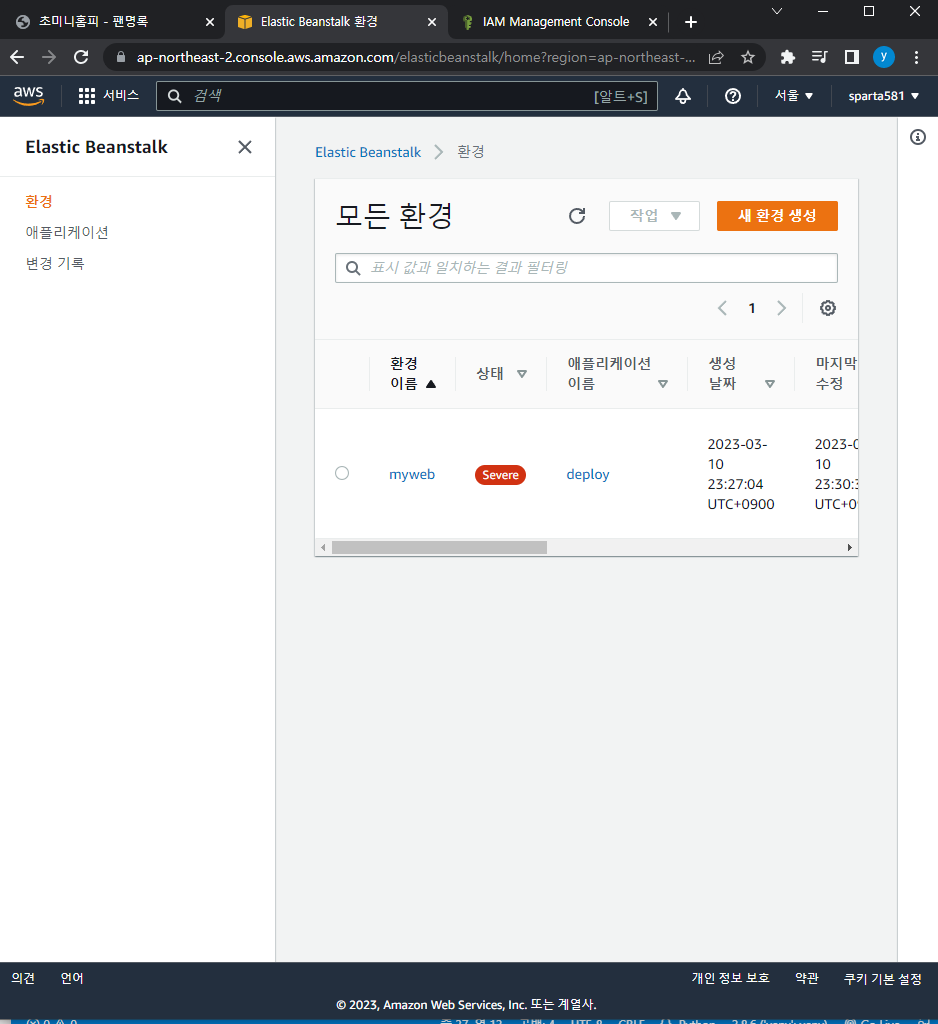
Task: Open the 약관 terms link
Action: tap(807, 978)
